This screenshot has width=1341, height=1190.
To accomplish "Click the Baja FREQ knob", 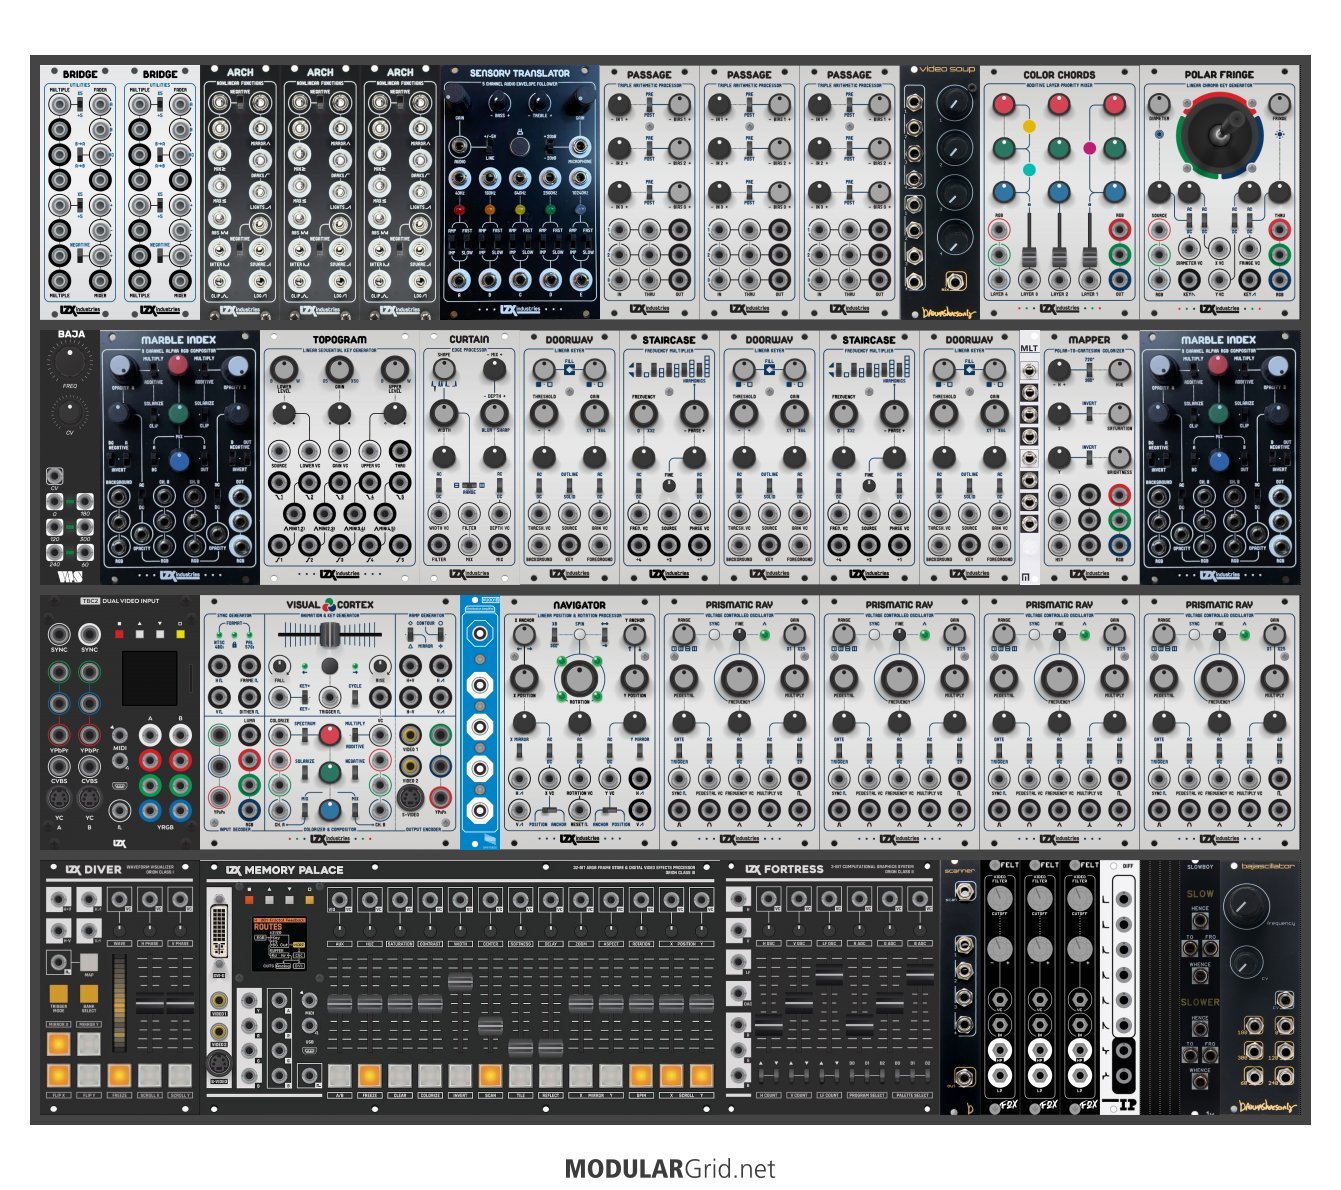I will pyautogui.click(x=70, y=360).
